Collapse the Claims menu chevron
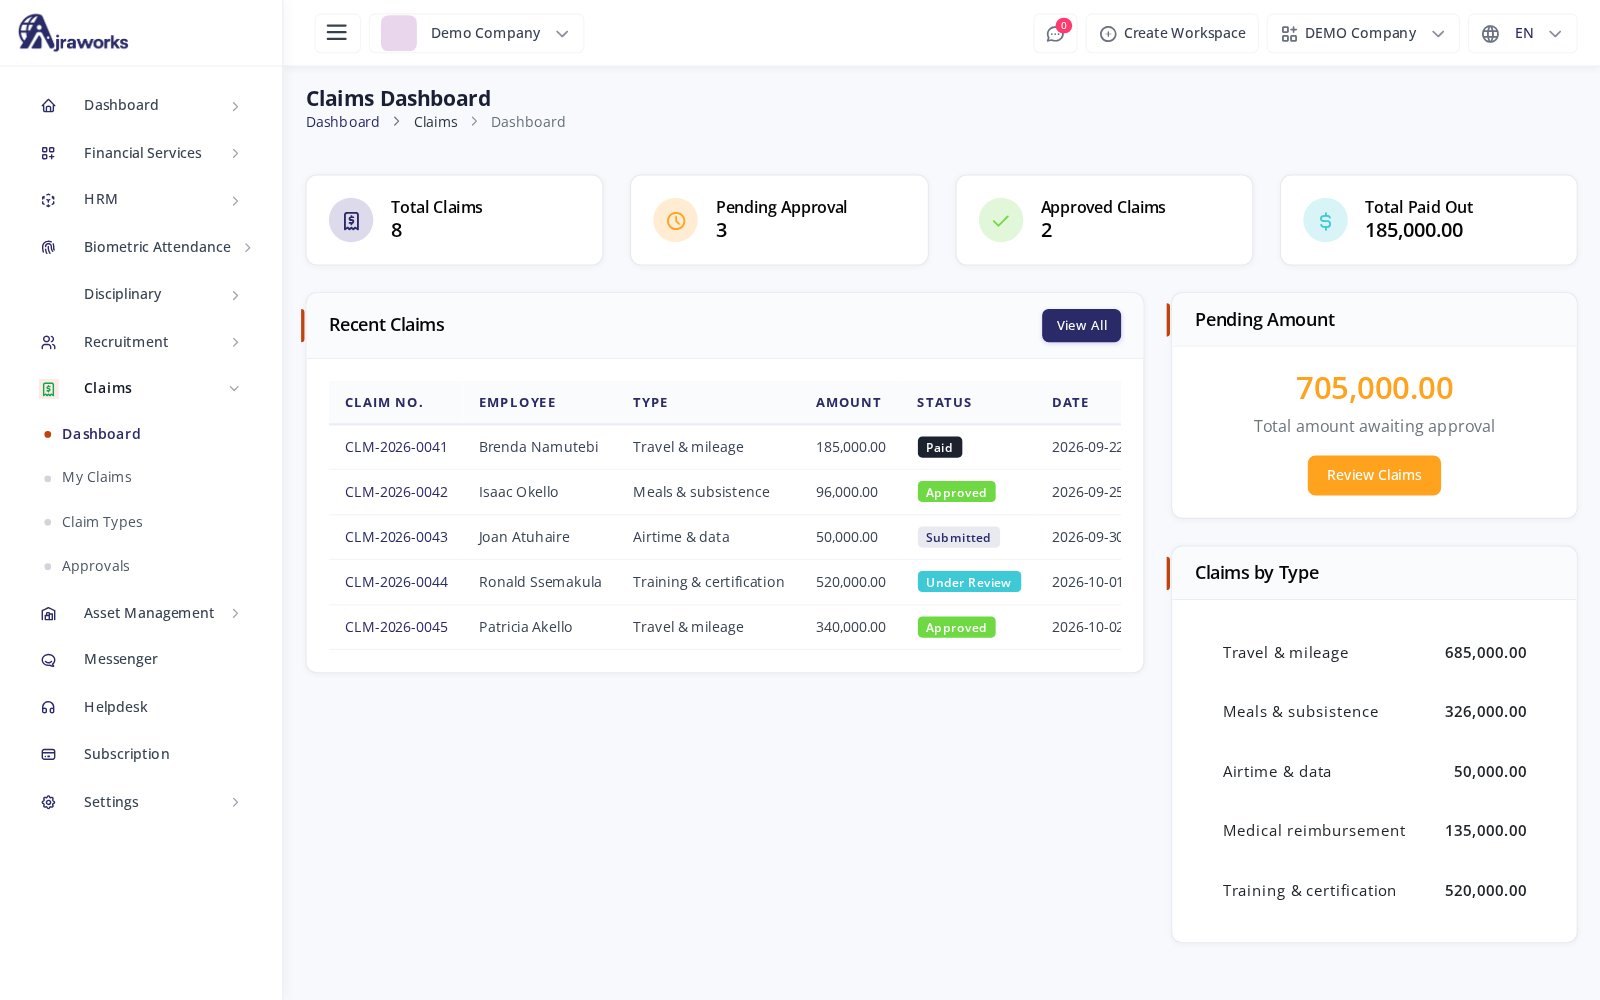1600x1000 pixels. point(234,389)
